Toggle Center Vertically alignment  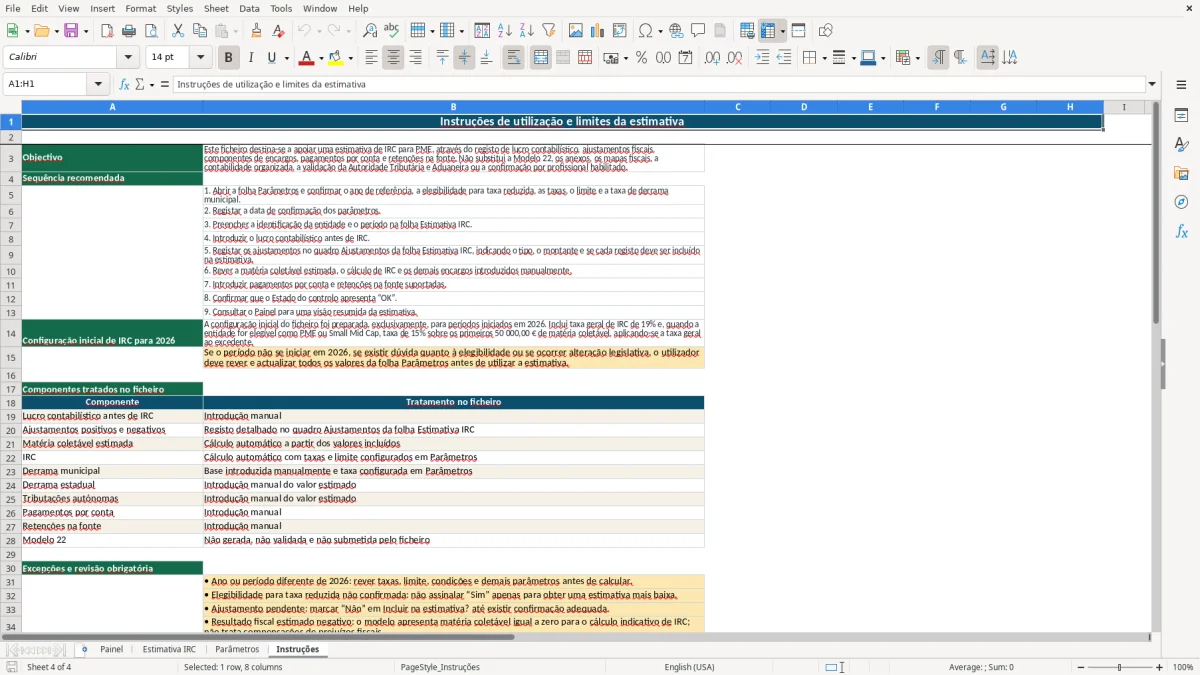[464, 58]
